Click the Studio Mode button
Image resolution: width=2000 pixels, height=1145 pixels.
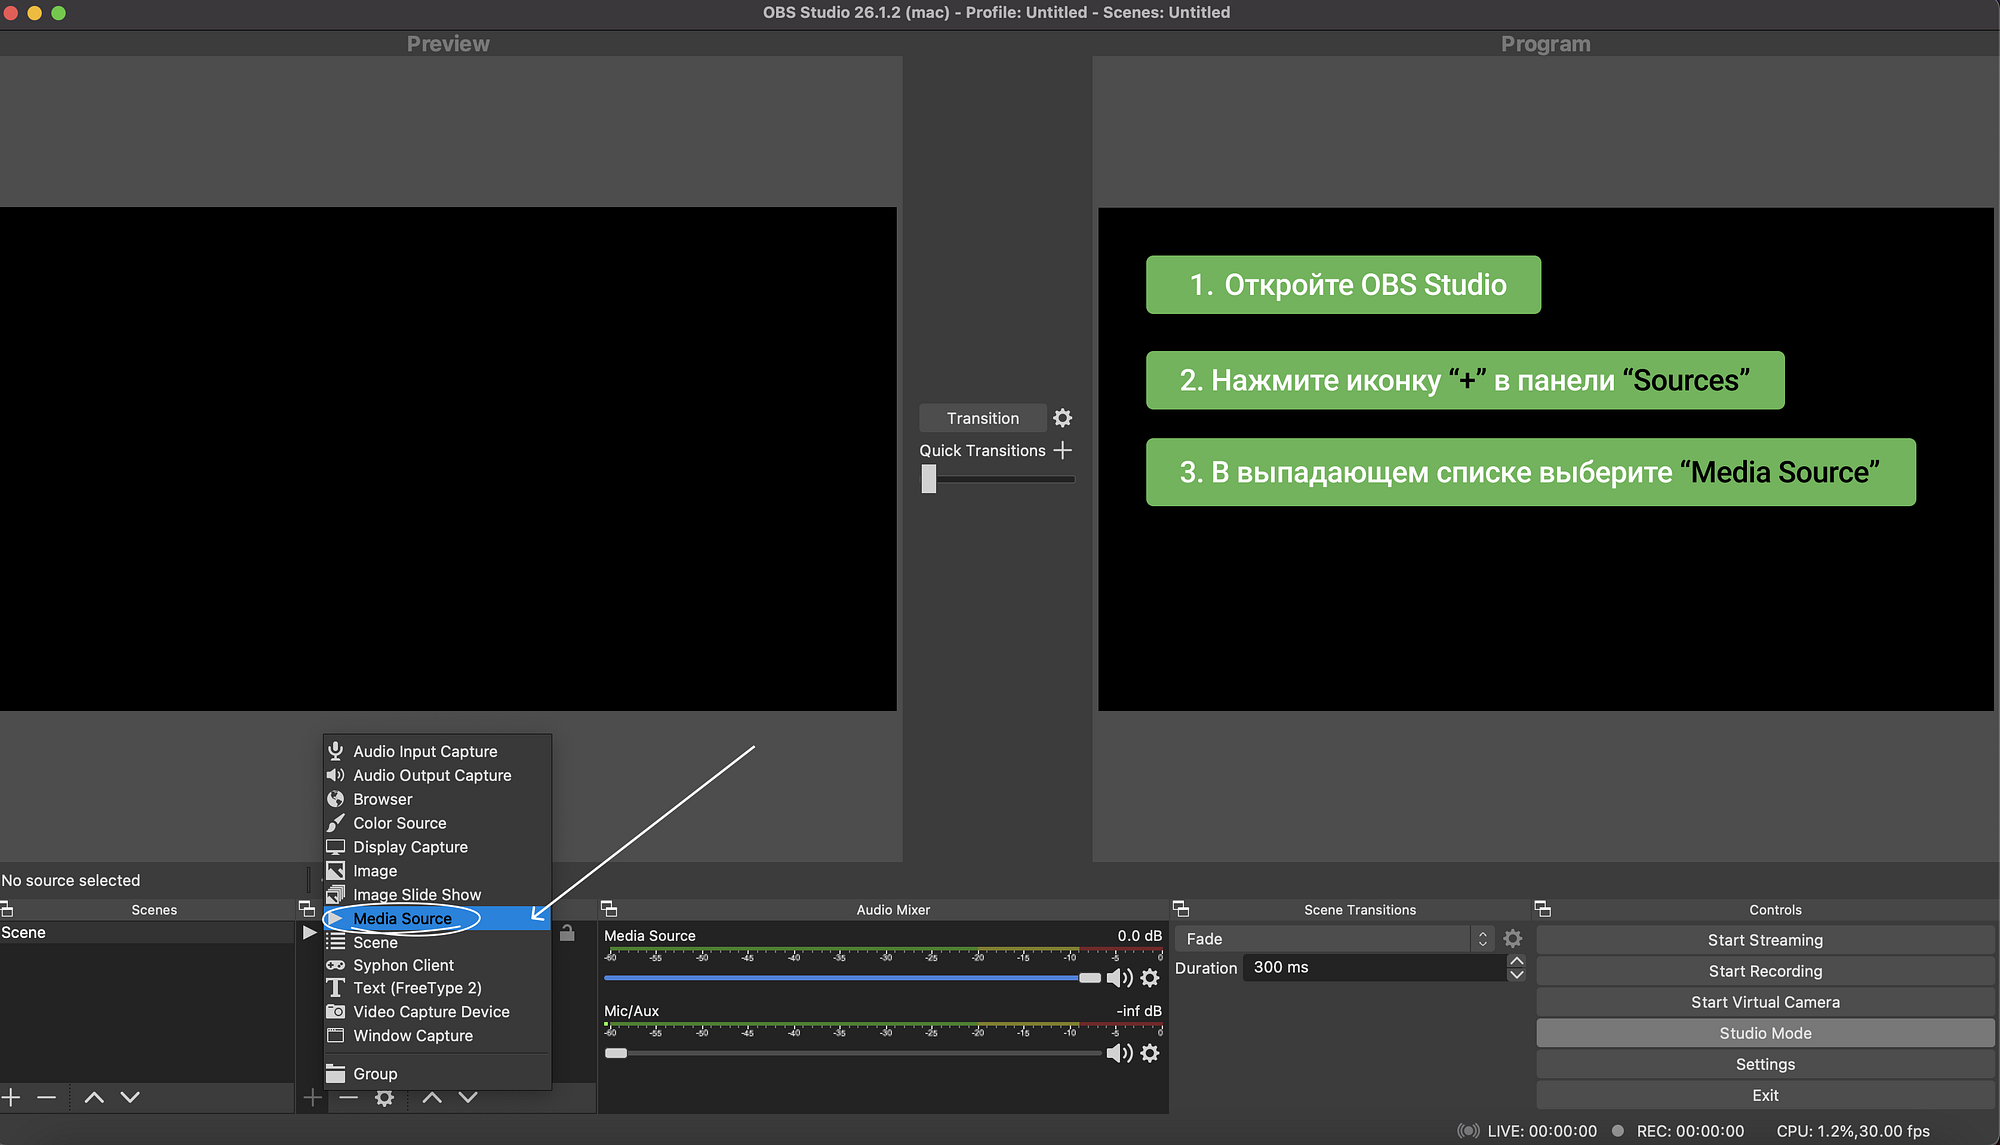[1764, 1033]
